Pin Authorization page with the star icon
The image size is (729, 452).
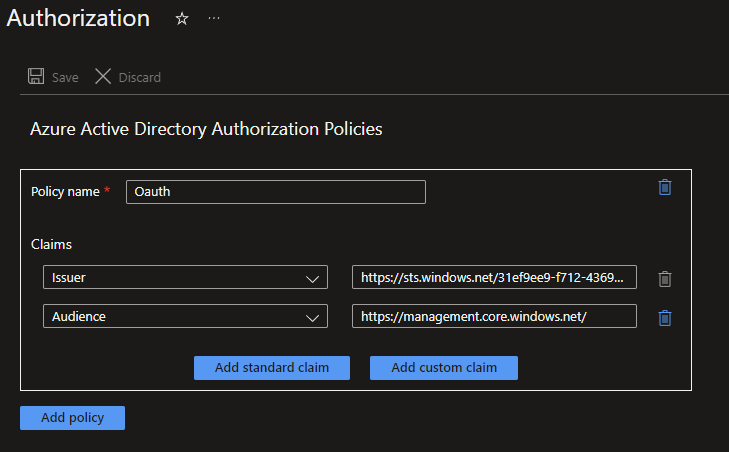click(181, 19)
